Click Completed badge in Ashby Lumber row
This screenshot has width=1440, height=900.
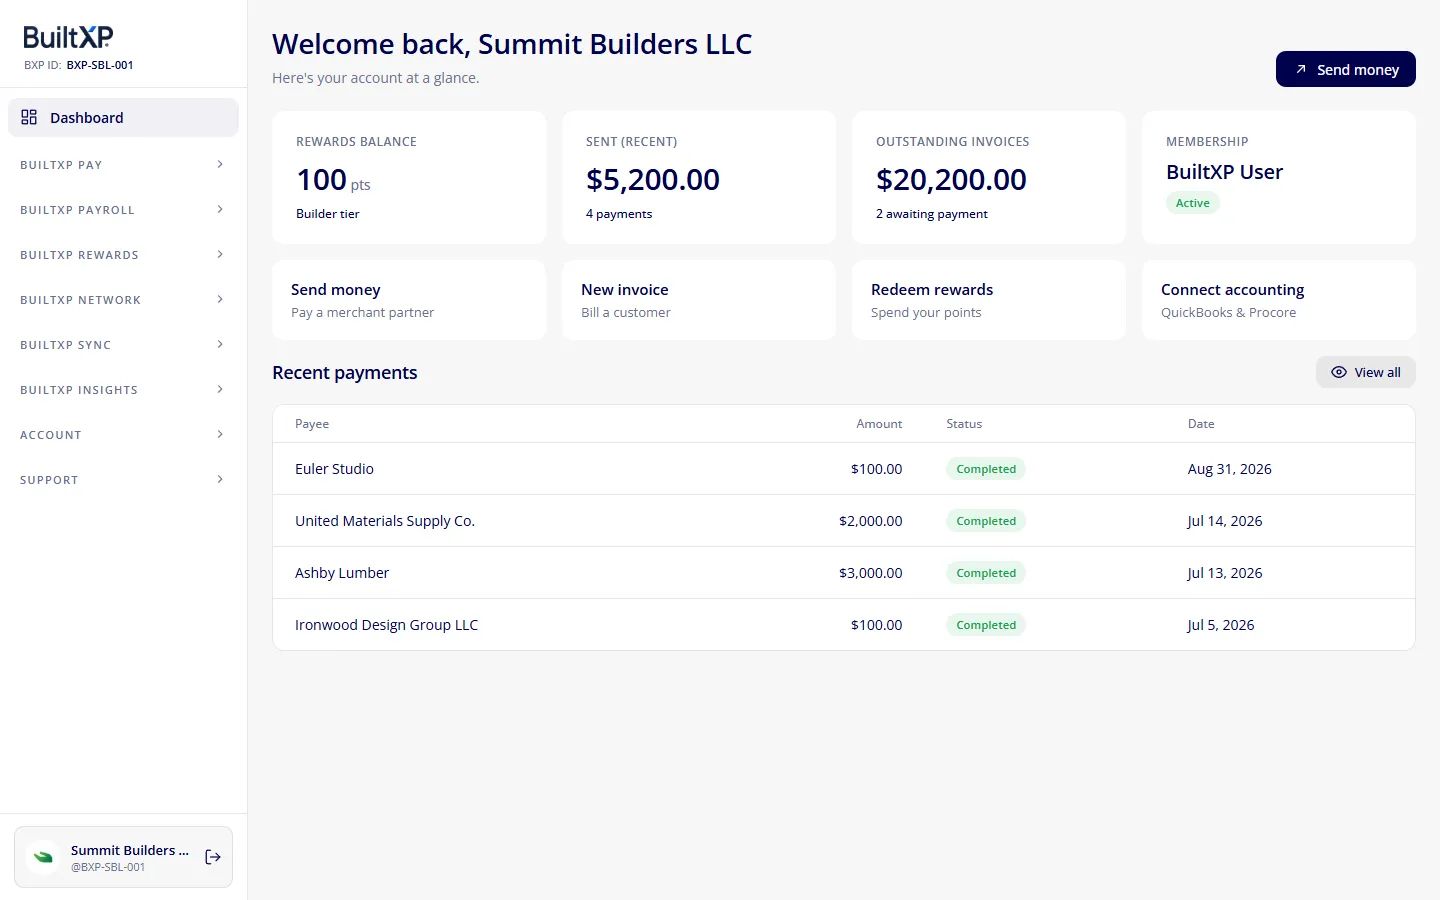986,573
